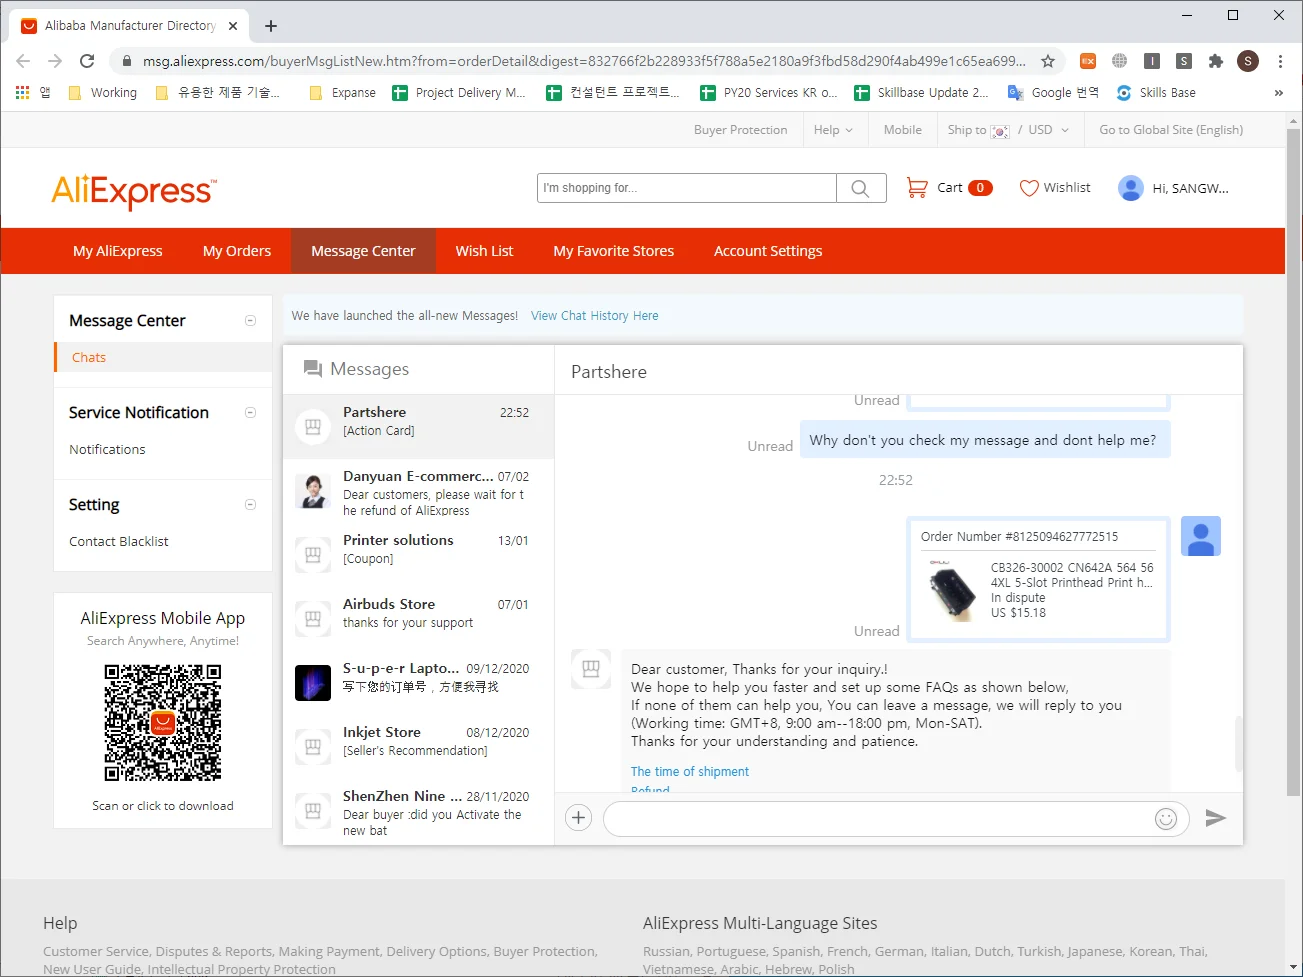This screenshot has width=1303, height=977.
Task: Click the blue user avatar in conversation
Action: click(x=1201, y=536)
